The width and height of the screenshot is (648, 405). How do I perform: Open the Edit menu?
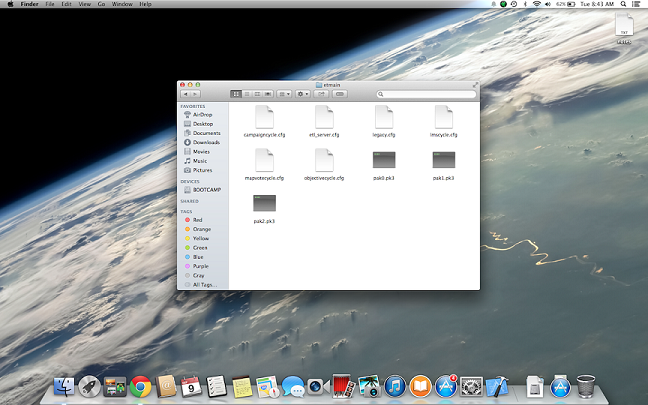[x=66, y=4]
